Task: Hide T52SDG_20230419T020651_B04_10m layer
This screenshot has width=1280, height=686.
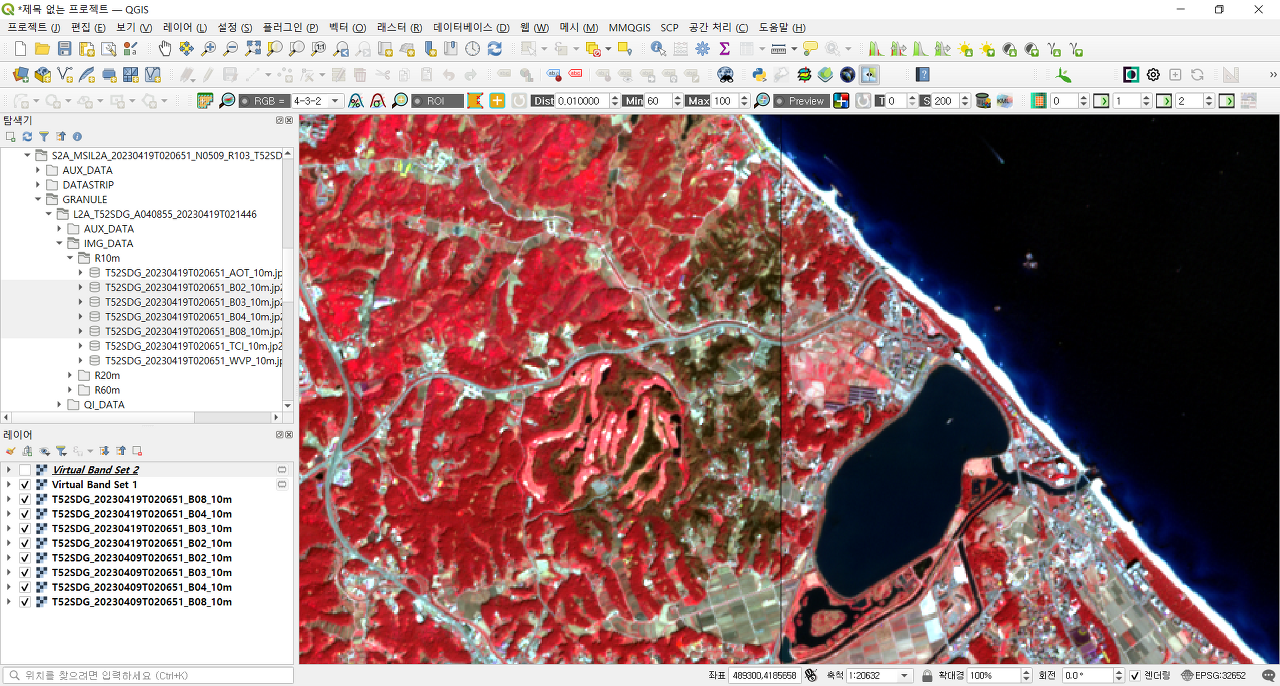Action: 25,514
